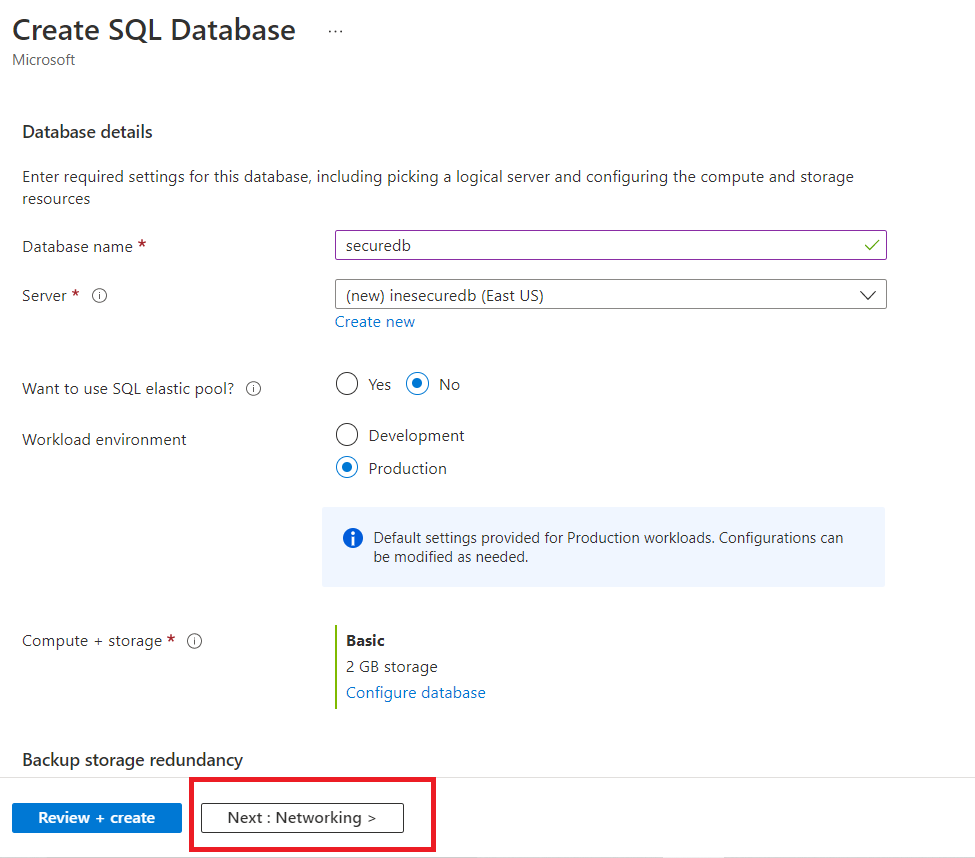This screenshot has height=858, width=975.
Task: Click the Create new server link
Action: (374, 322)
